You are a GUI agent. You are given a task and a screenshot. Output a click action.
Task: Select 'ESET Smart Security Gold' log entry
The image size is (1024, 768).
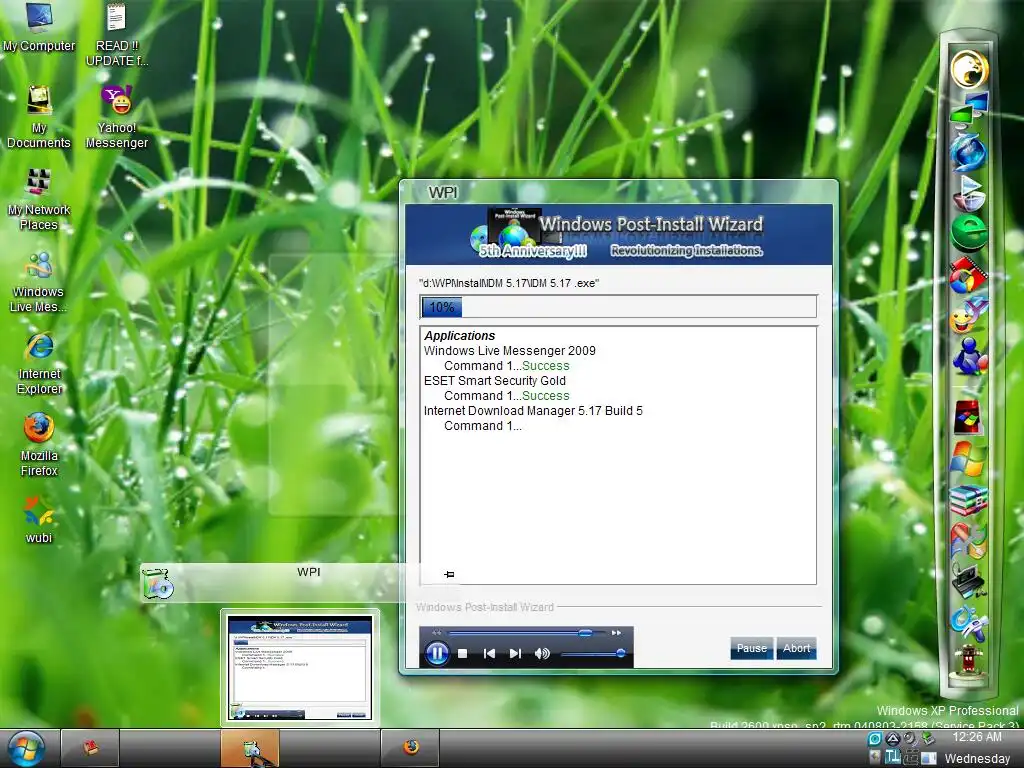(x=494, y=381)
